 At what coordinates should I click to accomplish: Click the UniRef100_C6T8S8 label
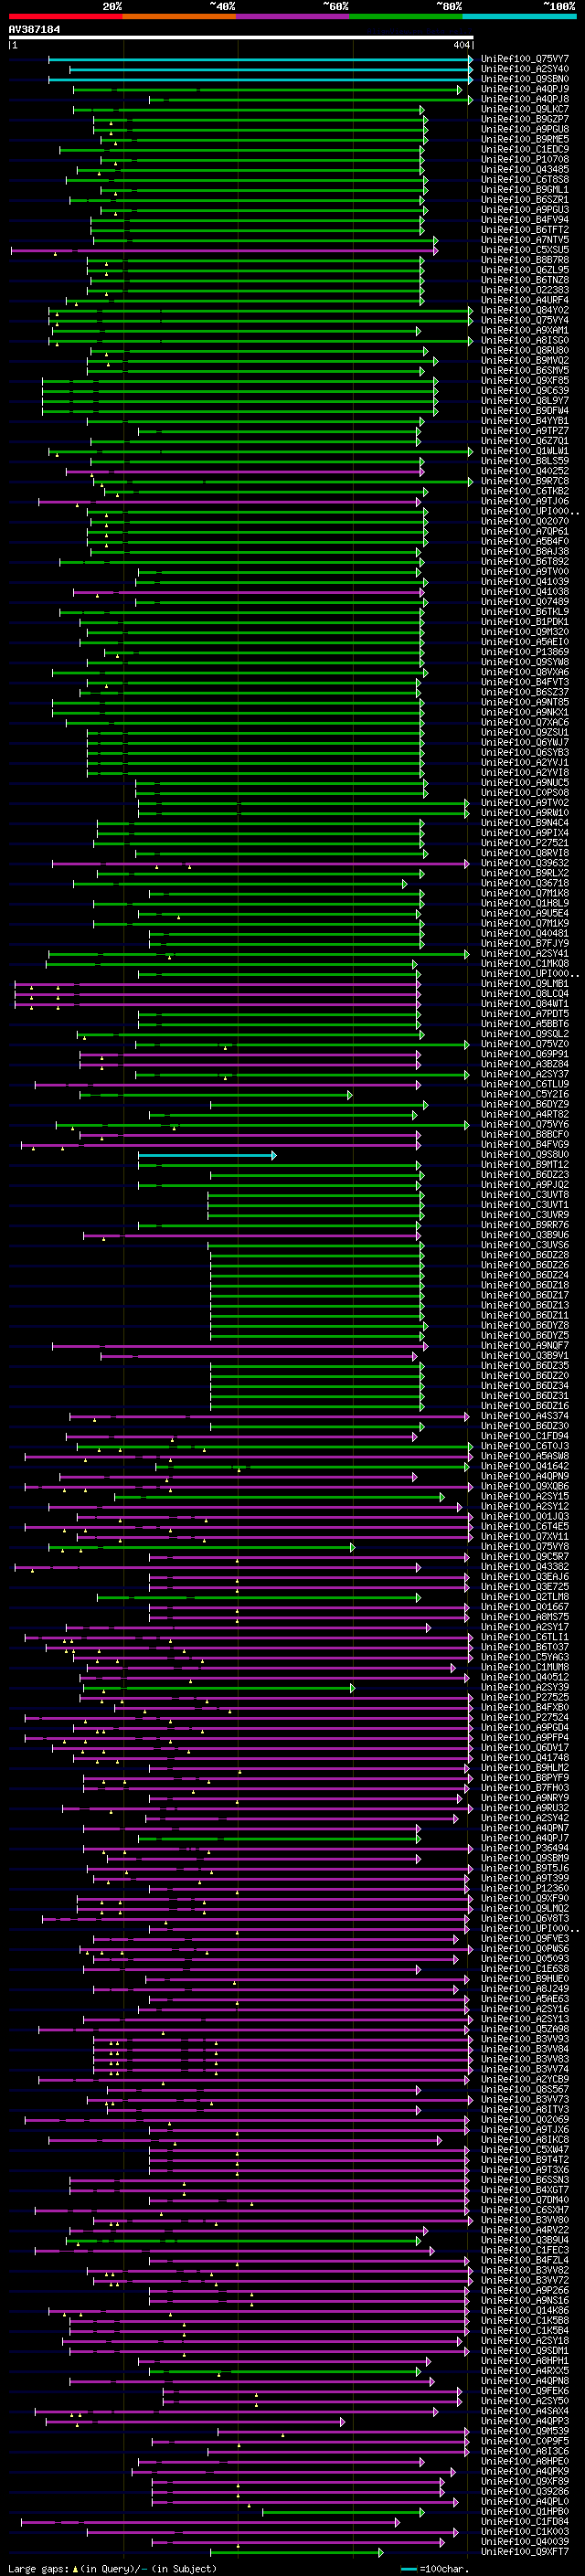524,179
